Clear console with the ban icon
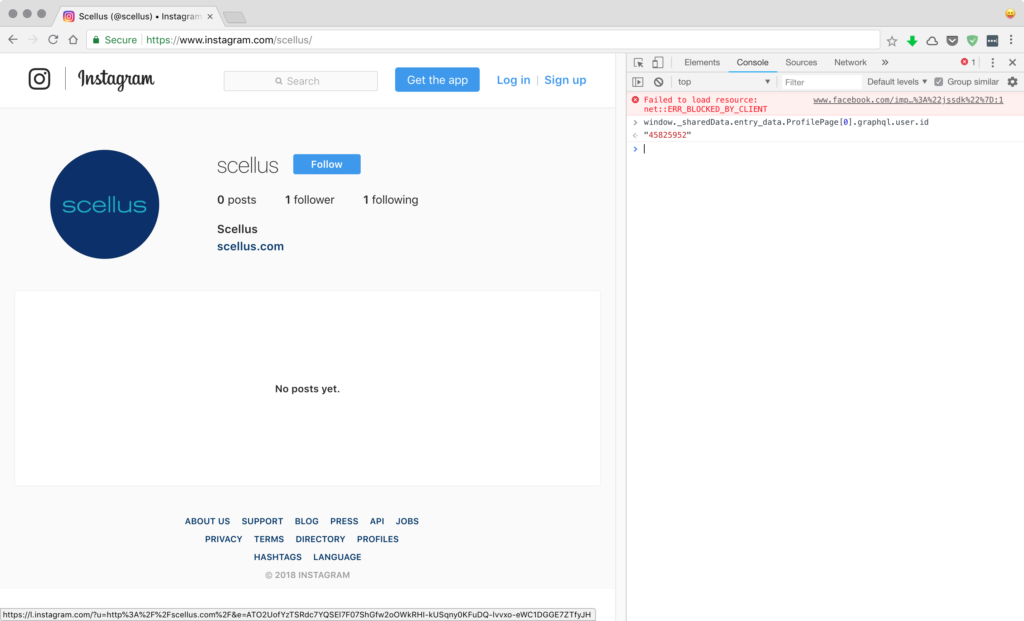 click(x=658, y=82)
